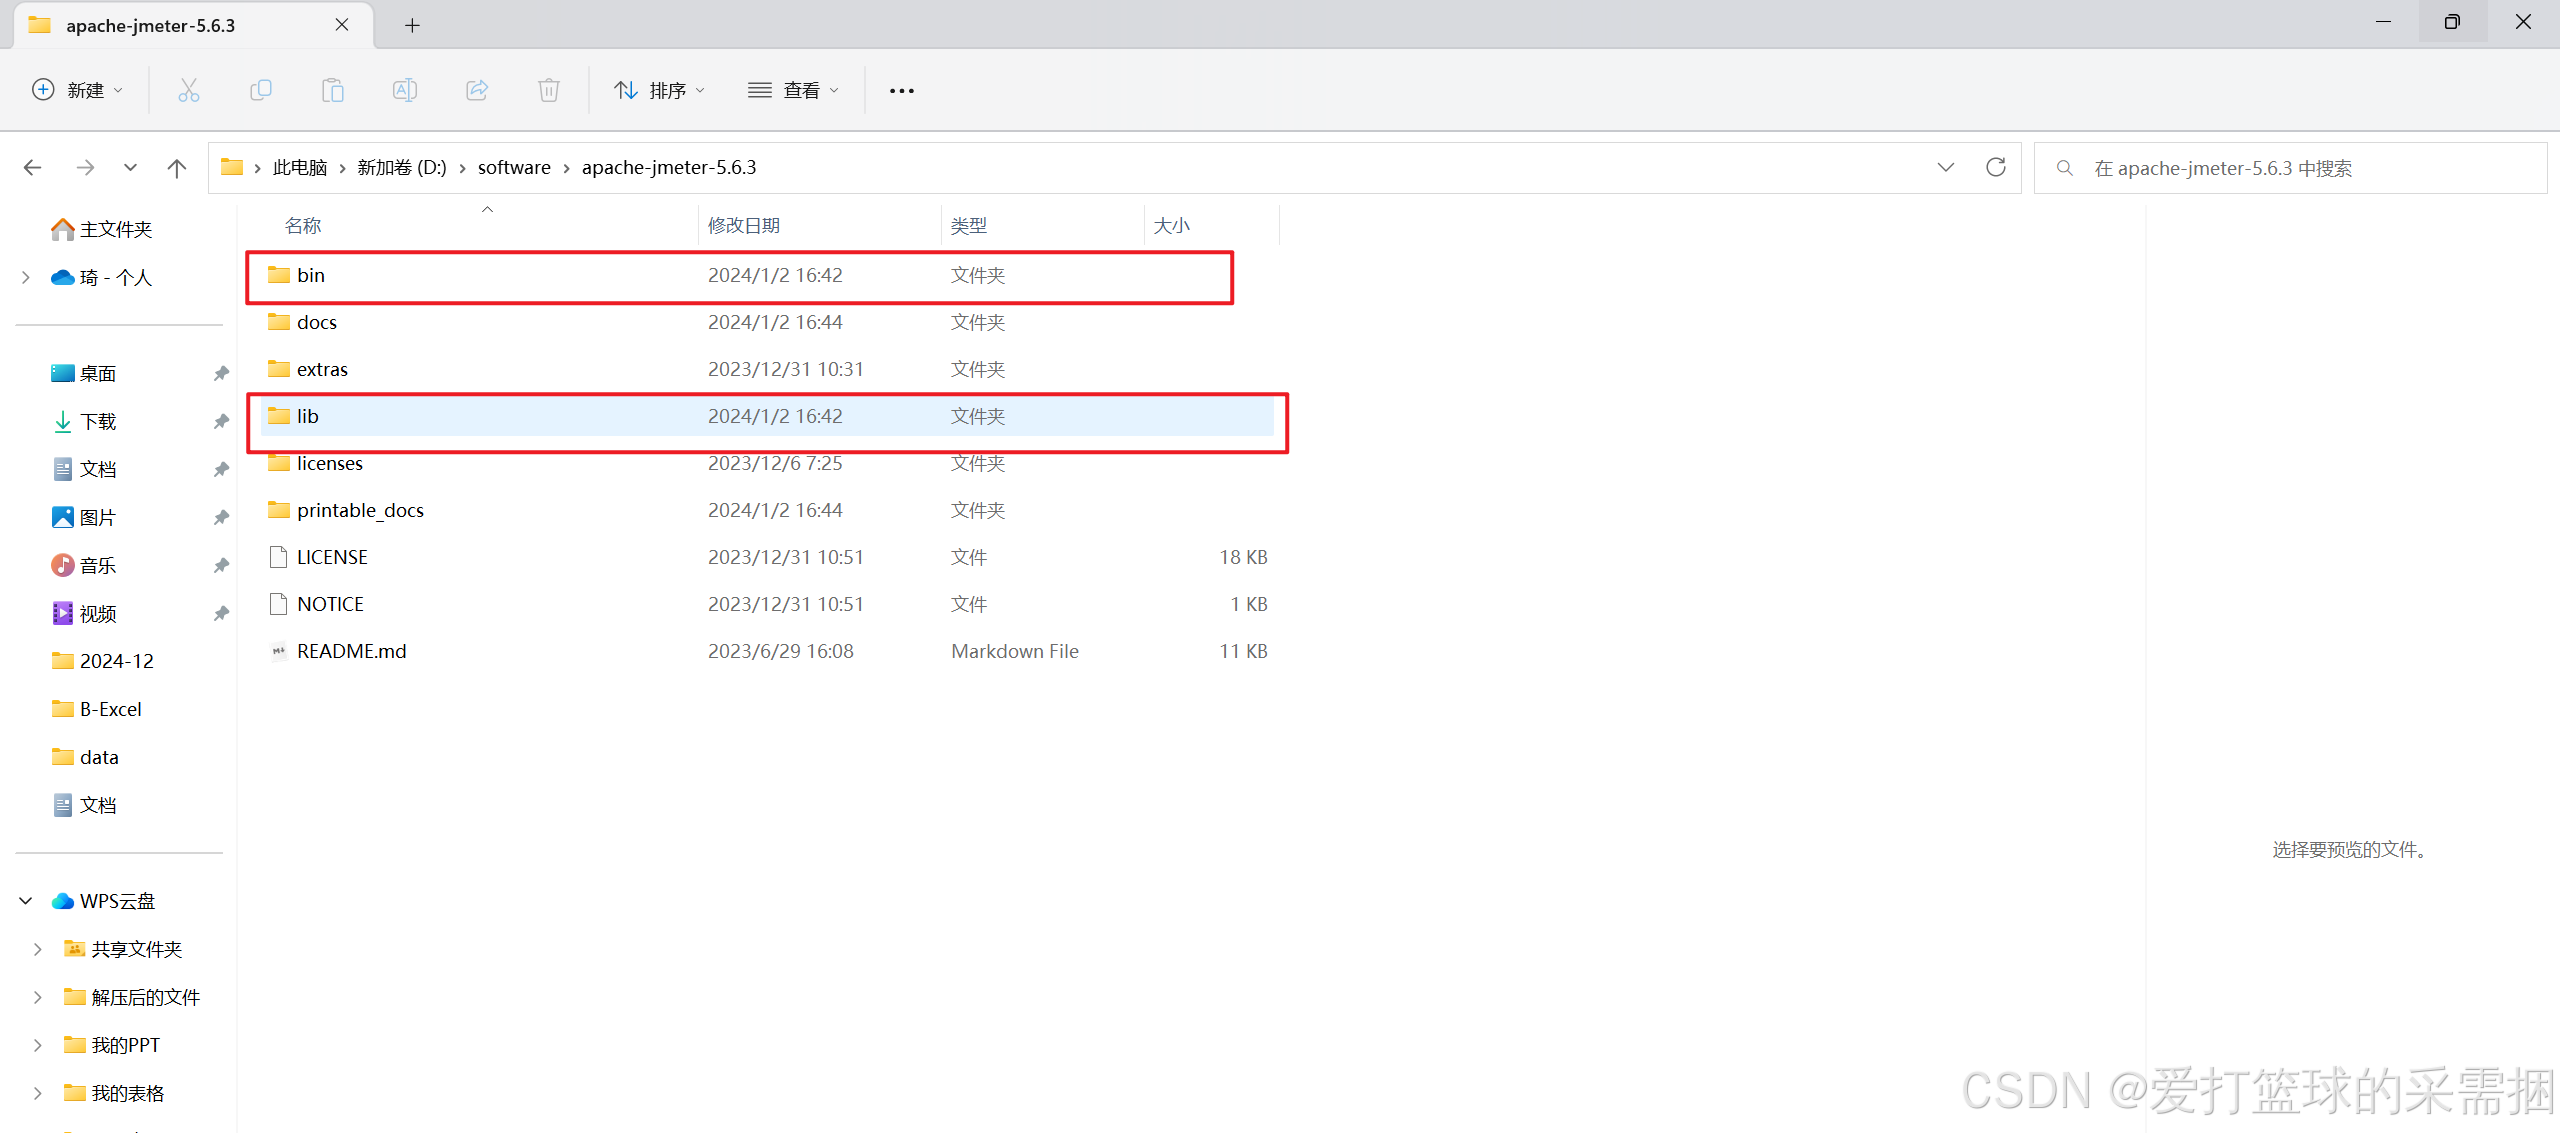Click the Paste clipboard icon

pos(332,90)
